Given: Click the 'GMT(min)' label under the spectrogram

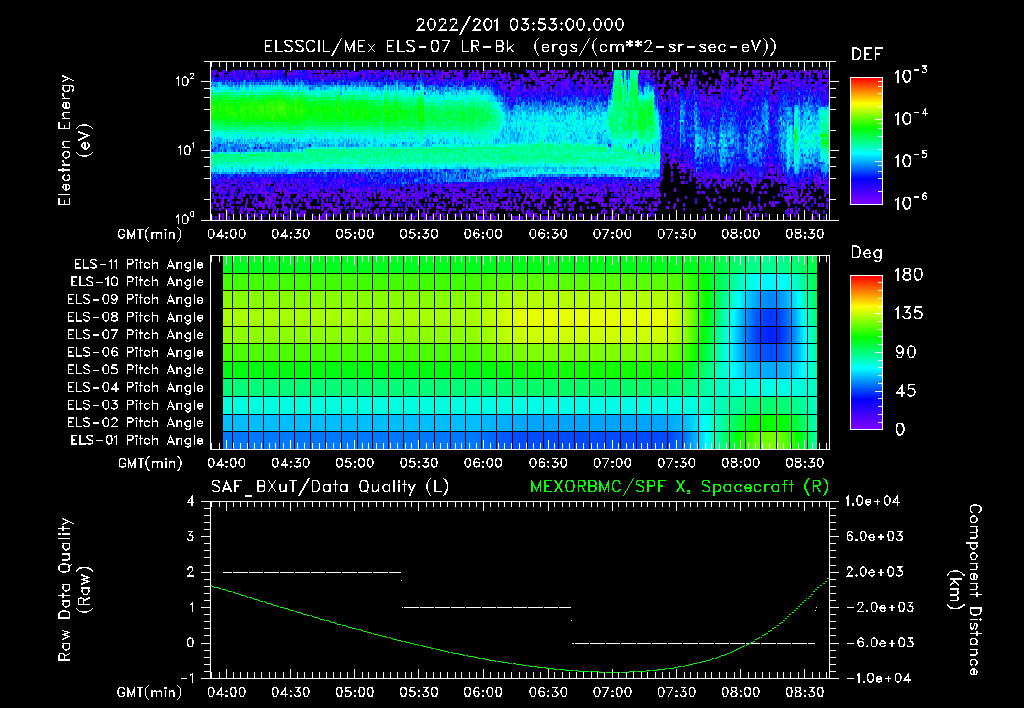Looking at the screenshot, I should tap(150, 234).
